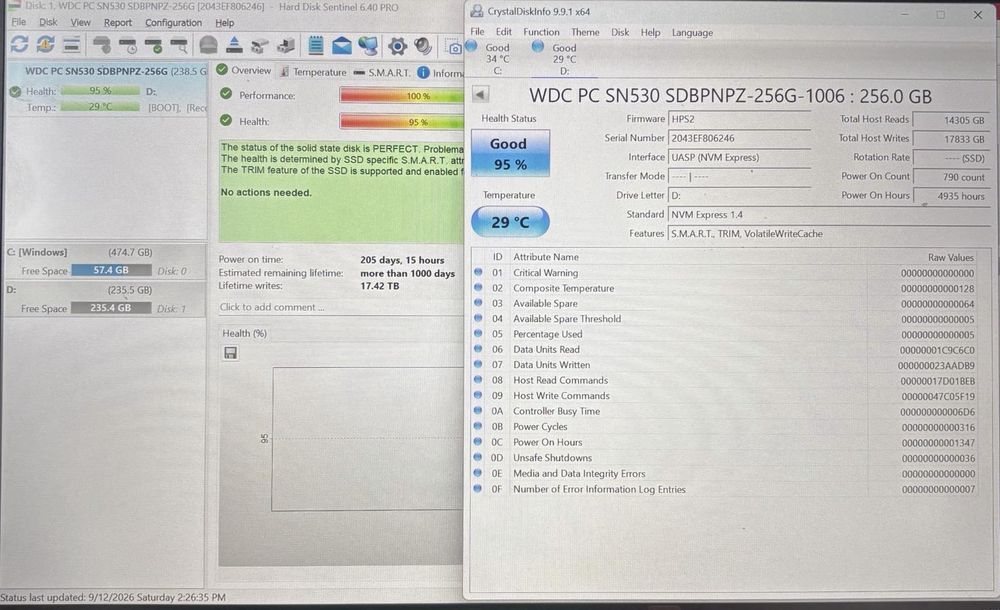Click the disk with green checkmark toolbar icon
1000x610 pixels.
tap(154, 45)
